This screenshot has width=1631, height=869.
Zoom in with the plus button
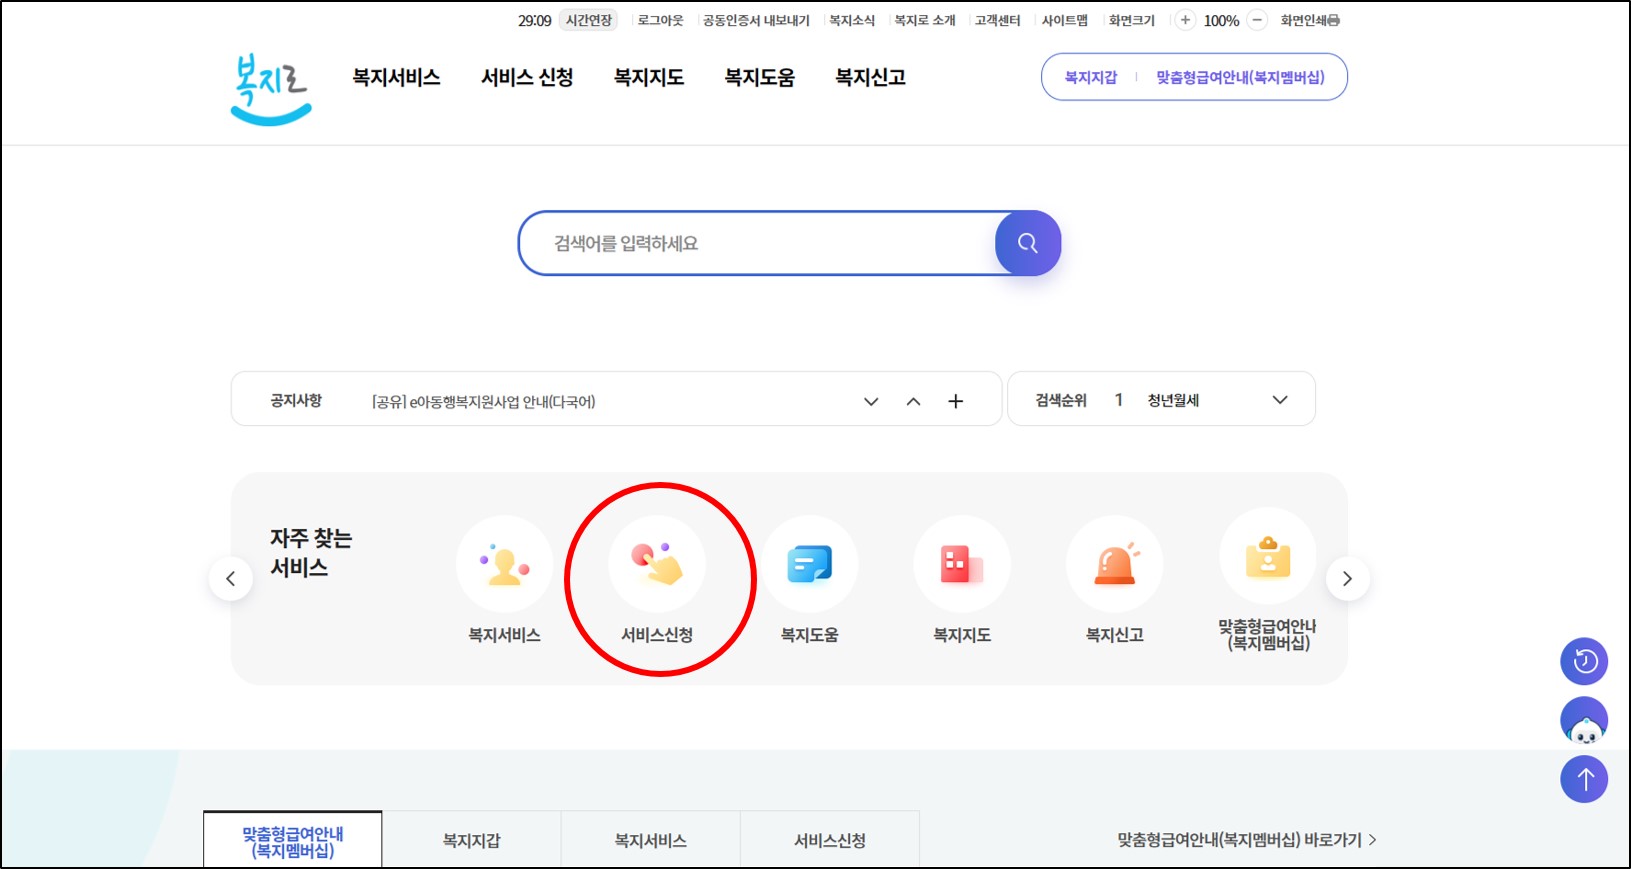pyautogui.click(x=1185, y=20)
